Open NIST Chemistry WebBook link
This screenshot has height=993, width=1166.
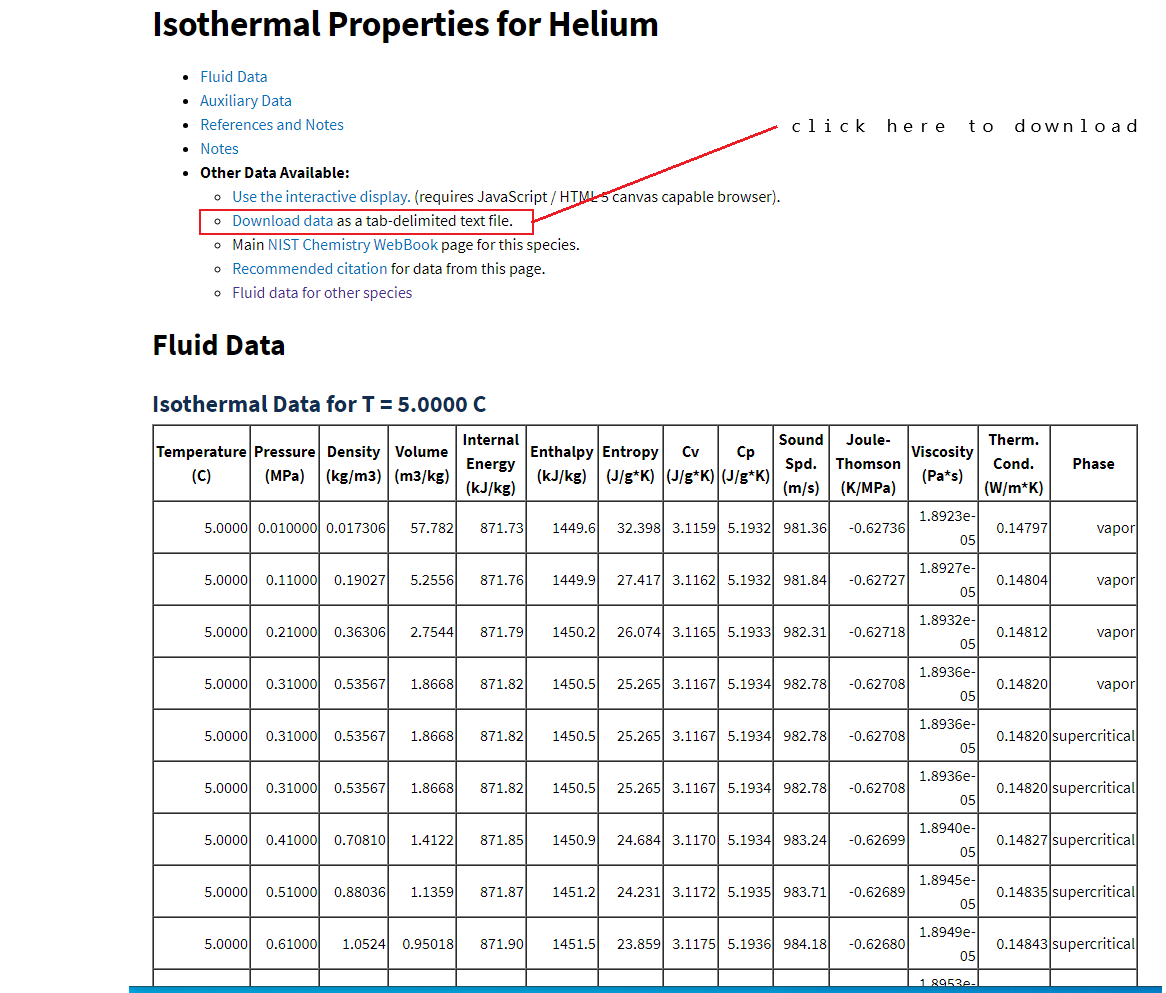[352, 245]
